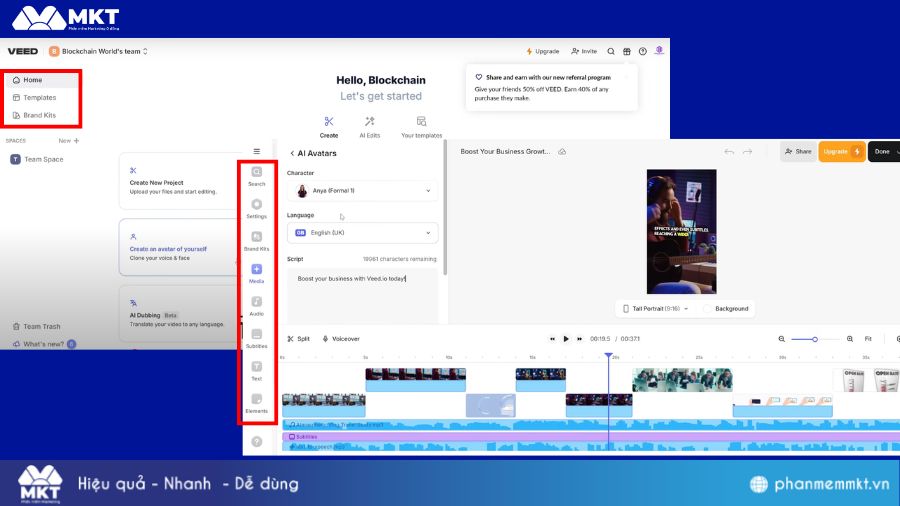900x506 pixels.
Task: Click the VEED logo
Action: click(23, 51)
